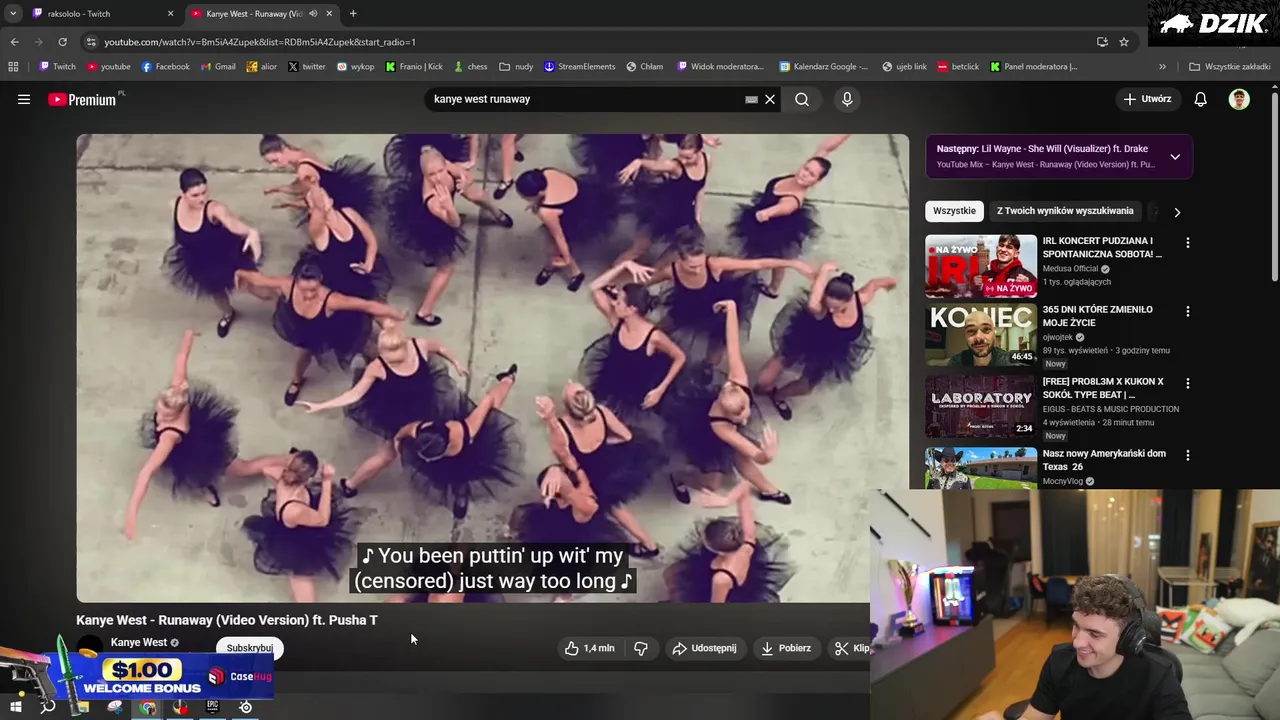
Task: Open Steam from the taskbar
Action: point(245,707)
